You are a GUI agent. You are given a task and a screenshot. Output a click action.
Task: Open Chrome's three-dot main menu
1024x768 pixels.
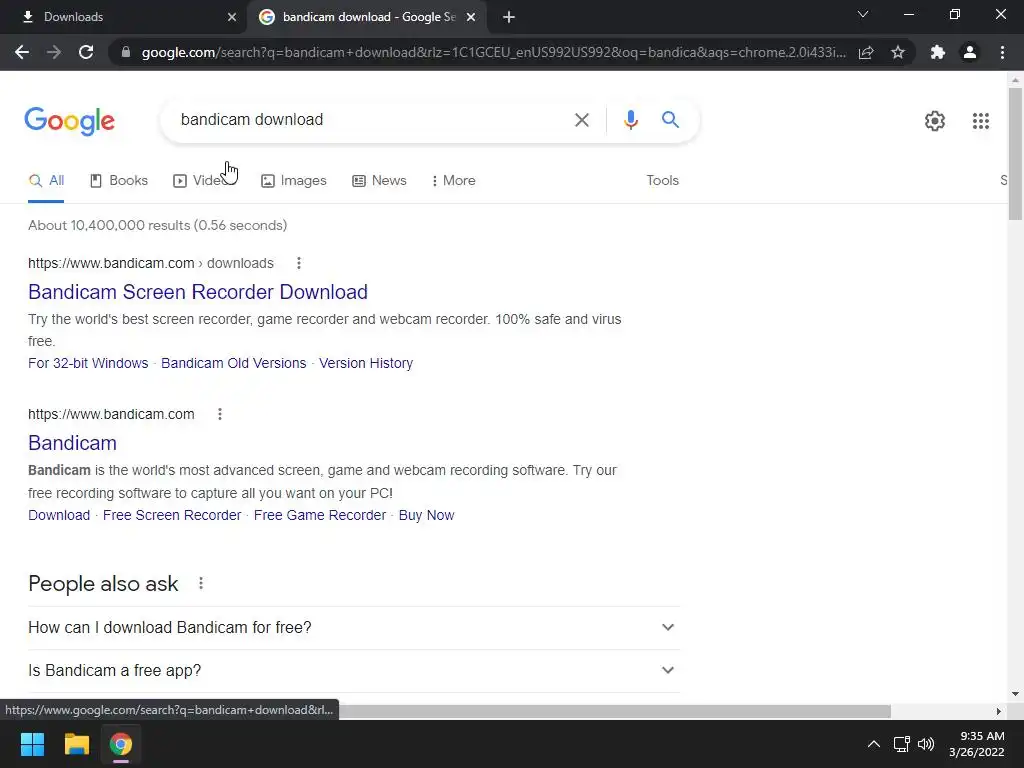(1002, 52)
